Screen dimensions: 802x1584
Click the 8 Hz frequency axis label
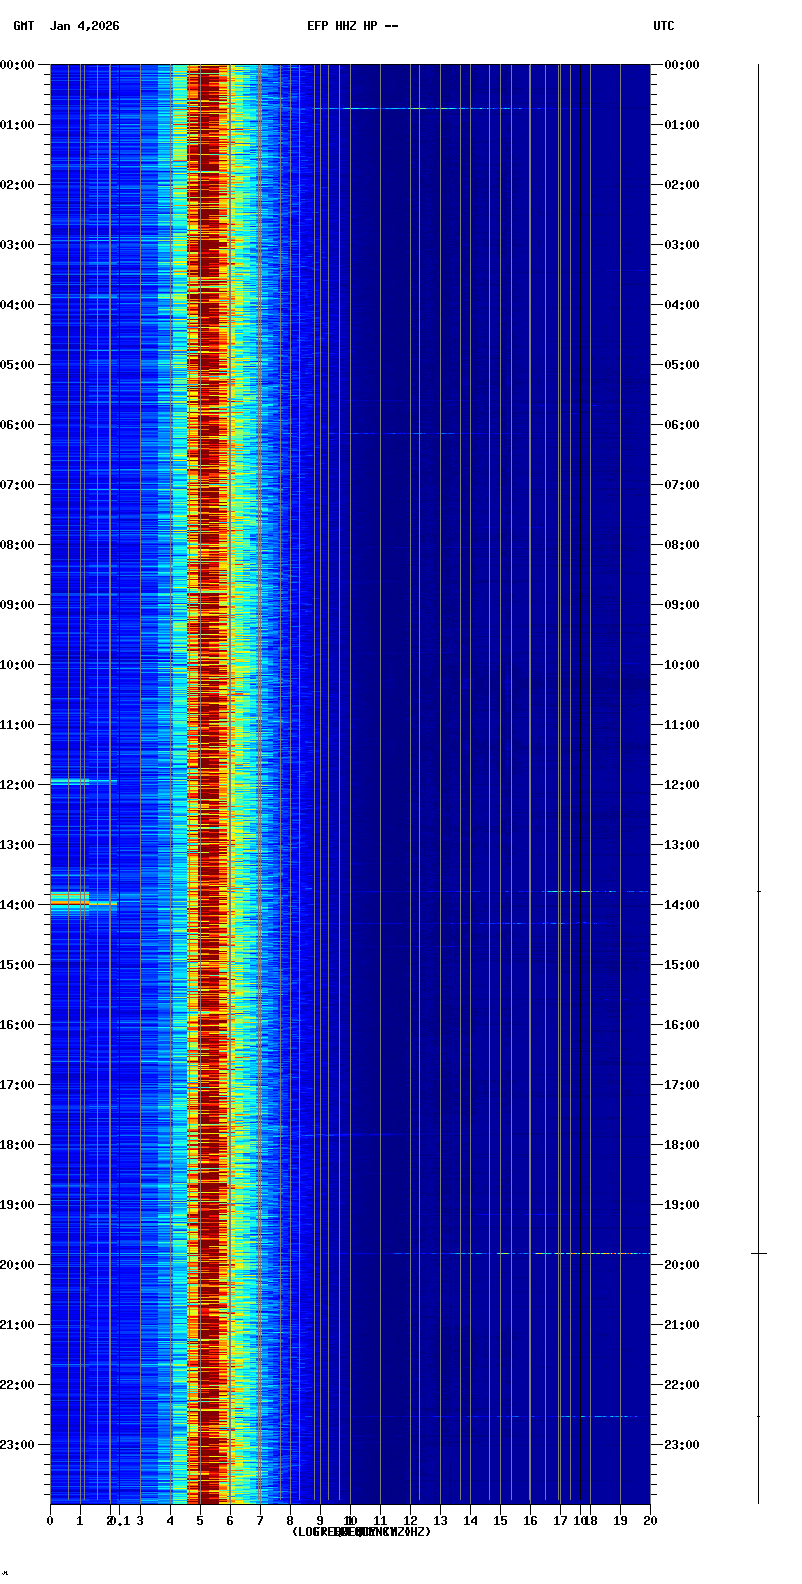coord(290,1521)
